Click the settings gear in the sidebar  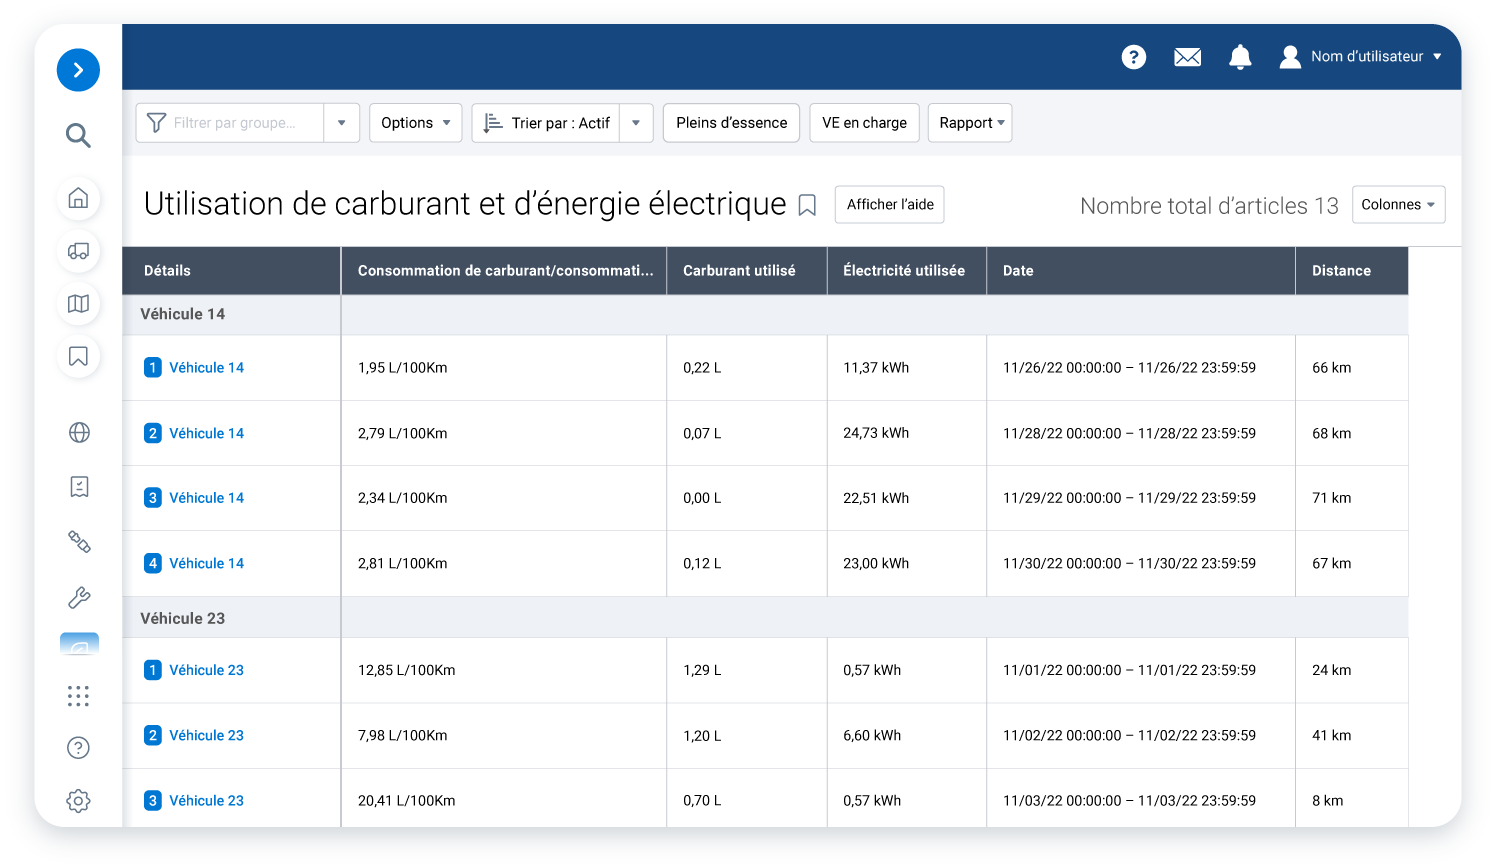tap(78, 800)
